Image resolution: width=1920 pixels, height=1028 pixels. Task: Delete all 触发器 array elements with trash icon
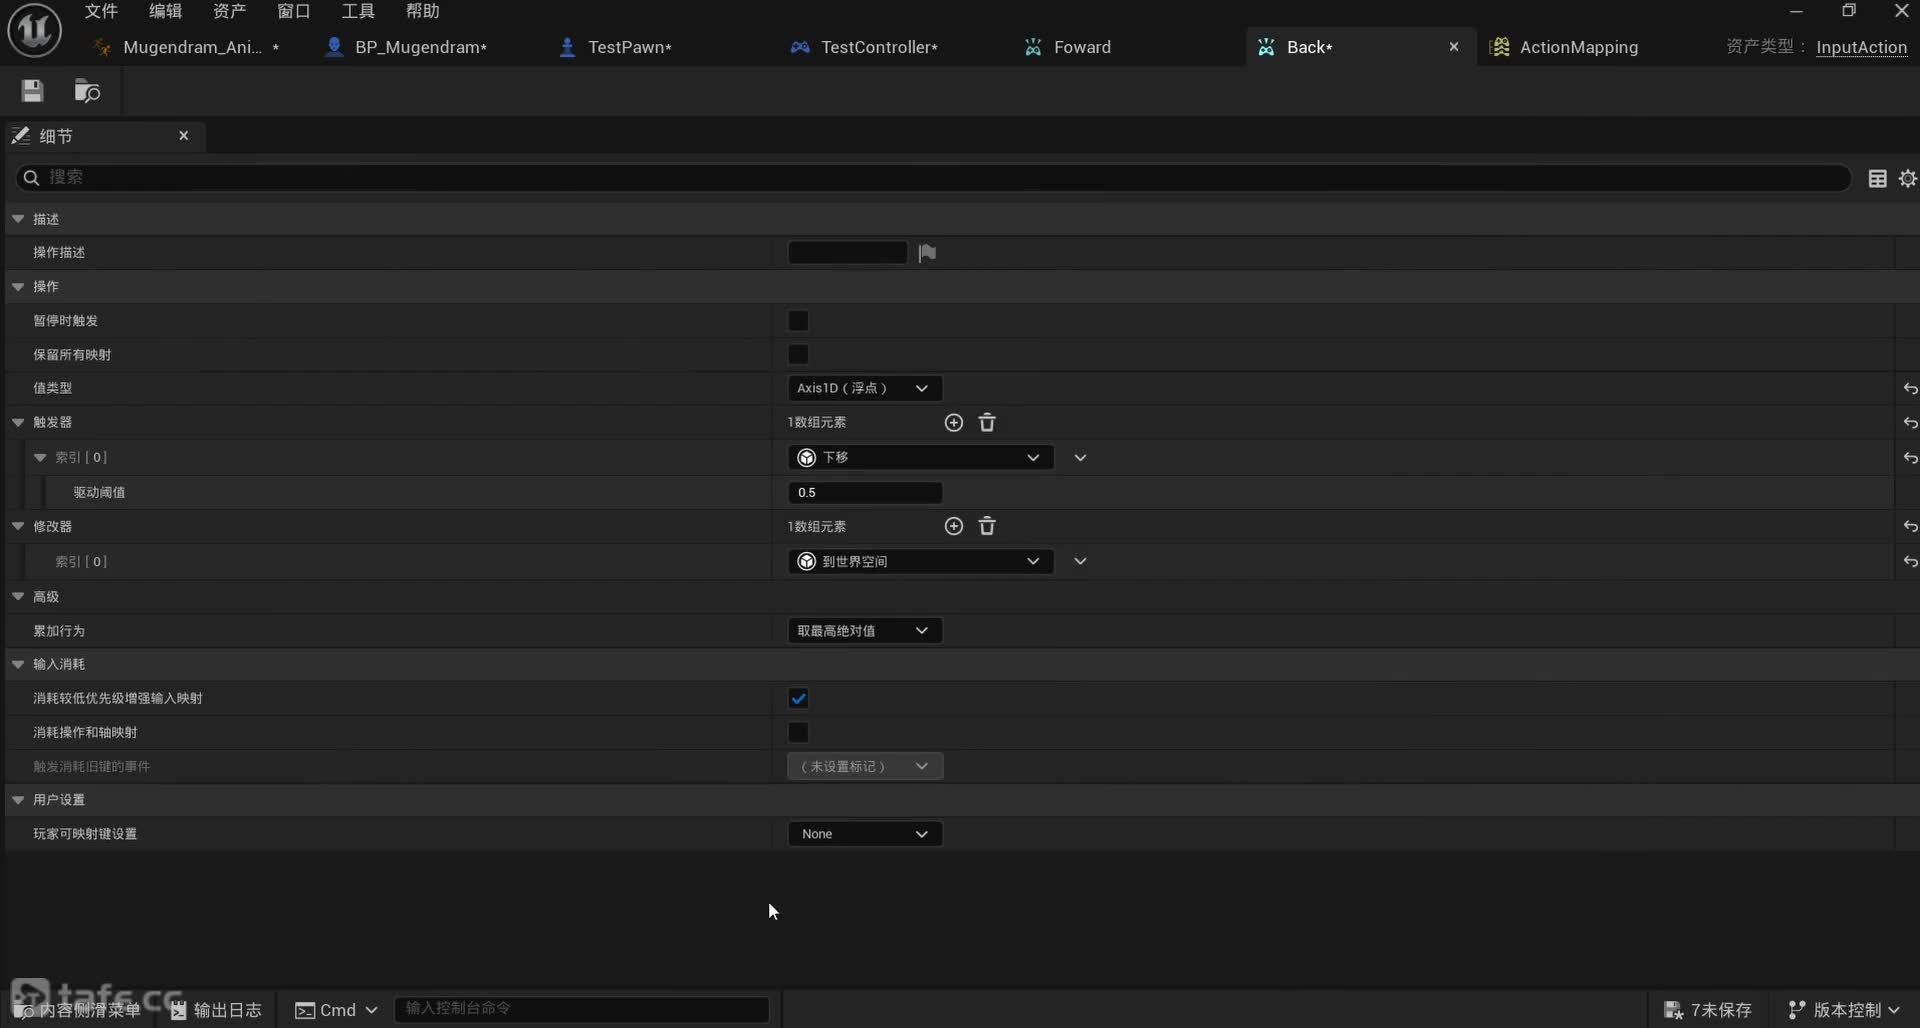(x=987, y=423)
